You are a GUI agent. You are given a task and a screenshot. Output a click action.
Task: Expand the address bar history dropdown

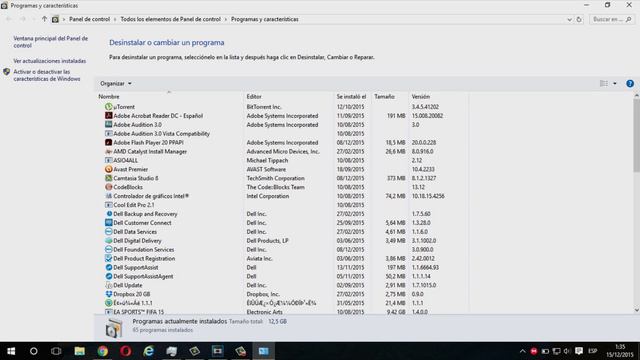(x=569, y=19)
